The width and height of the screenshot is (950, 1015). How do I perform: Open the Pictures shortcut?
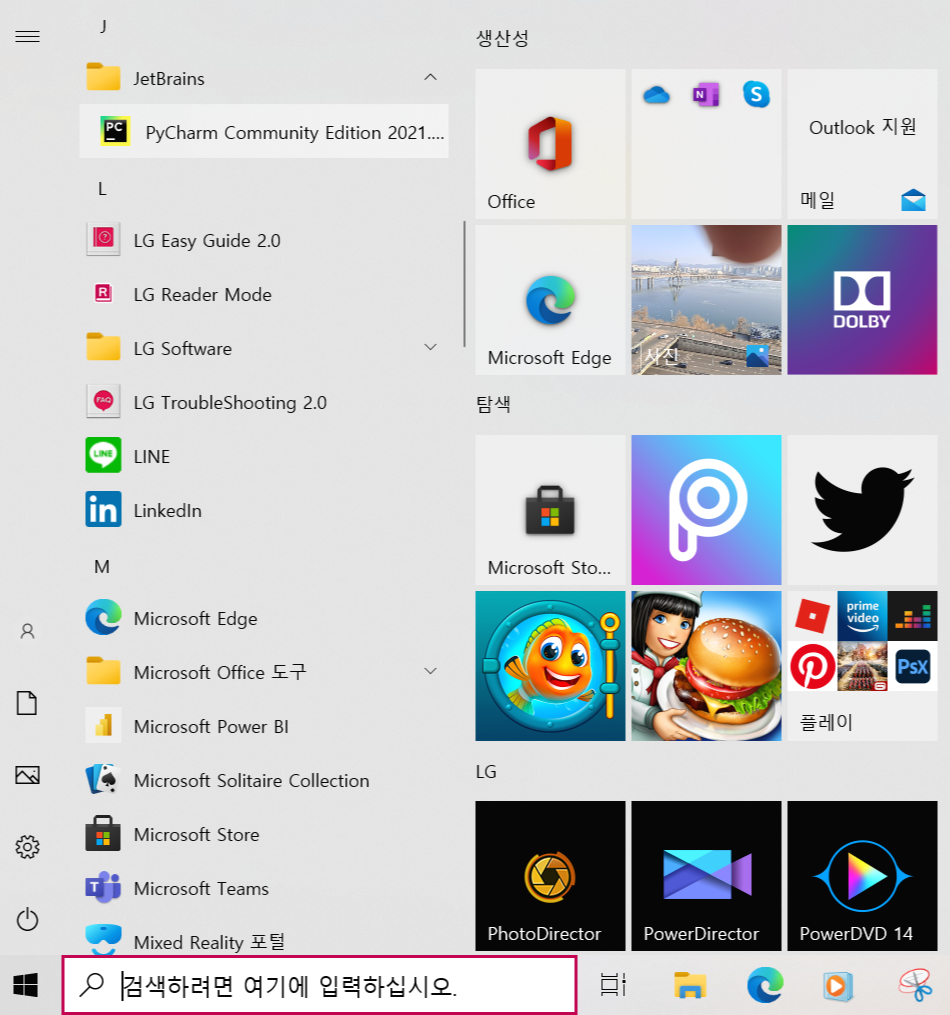[27, 775]
